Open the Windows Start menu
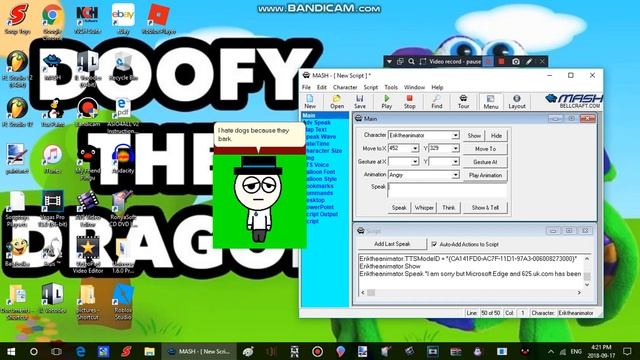Viewport: 640px width, 360px height. point(11,351)
